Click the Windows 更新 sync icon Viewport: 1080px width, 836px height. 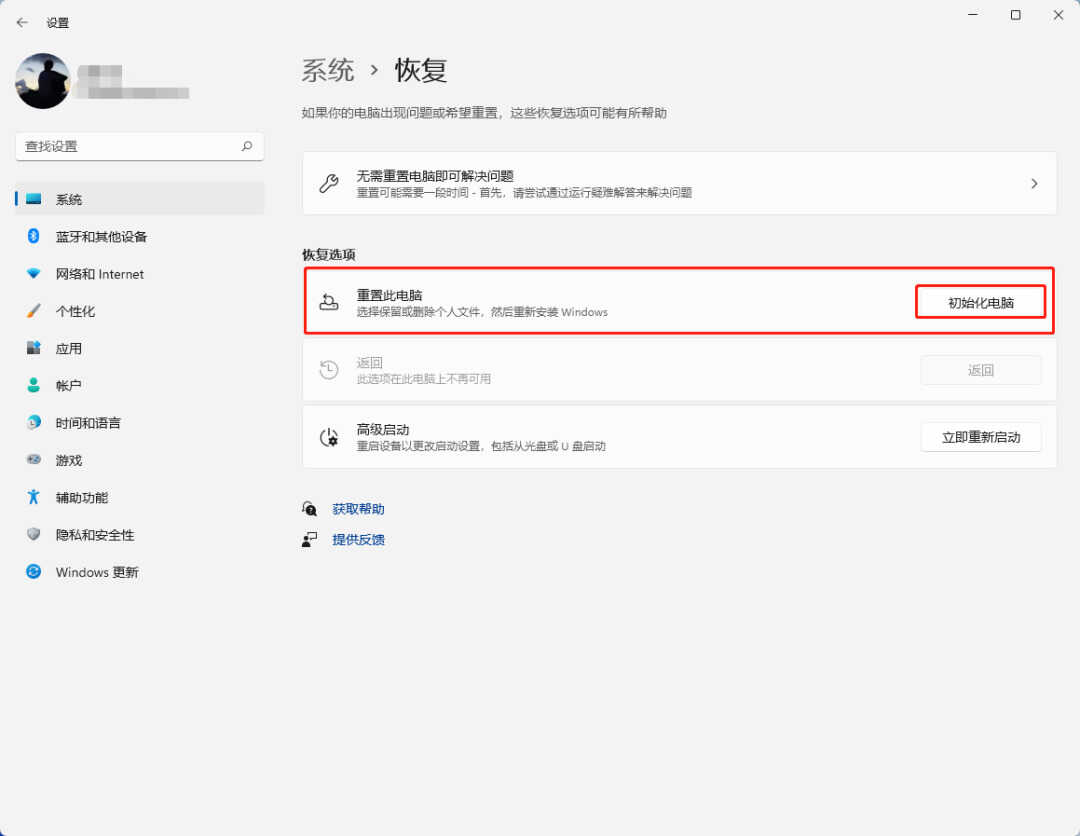click(33, 571)
